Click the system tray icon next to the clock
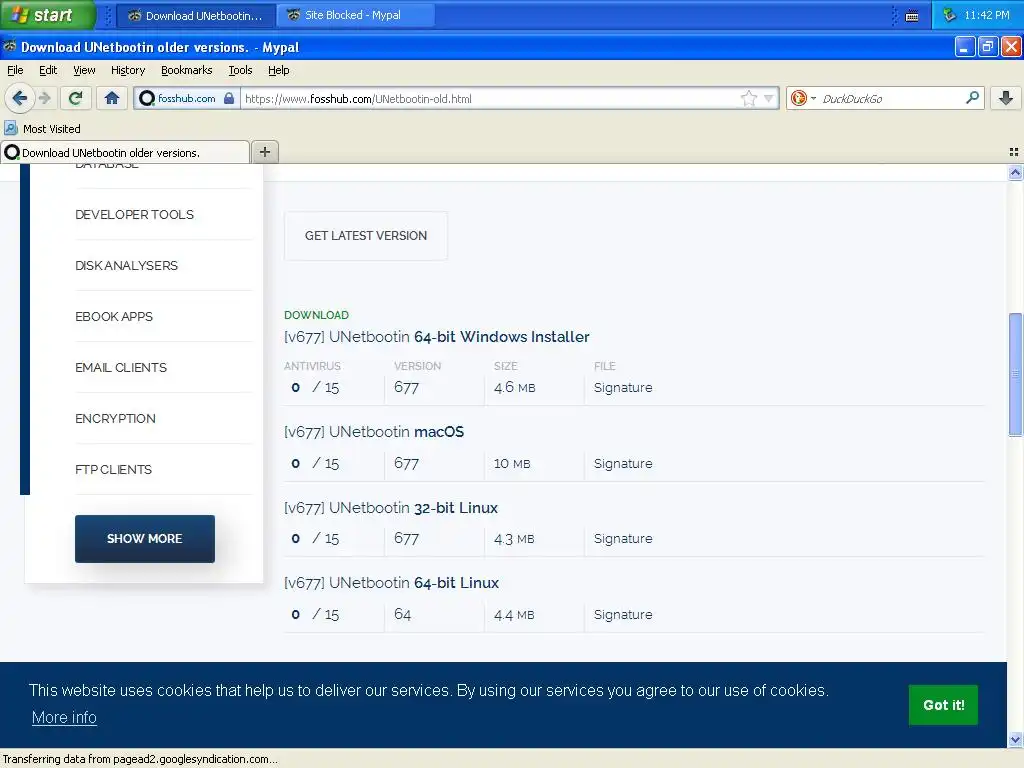The height and width of the screenshot is (768, 1024). click(950, 14)
